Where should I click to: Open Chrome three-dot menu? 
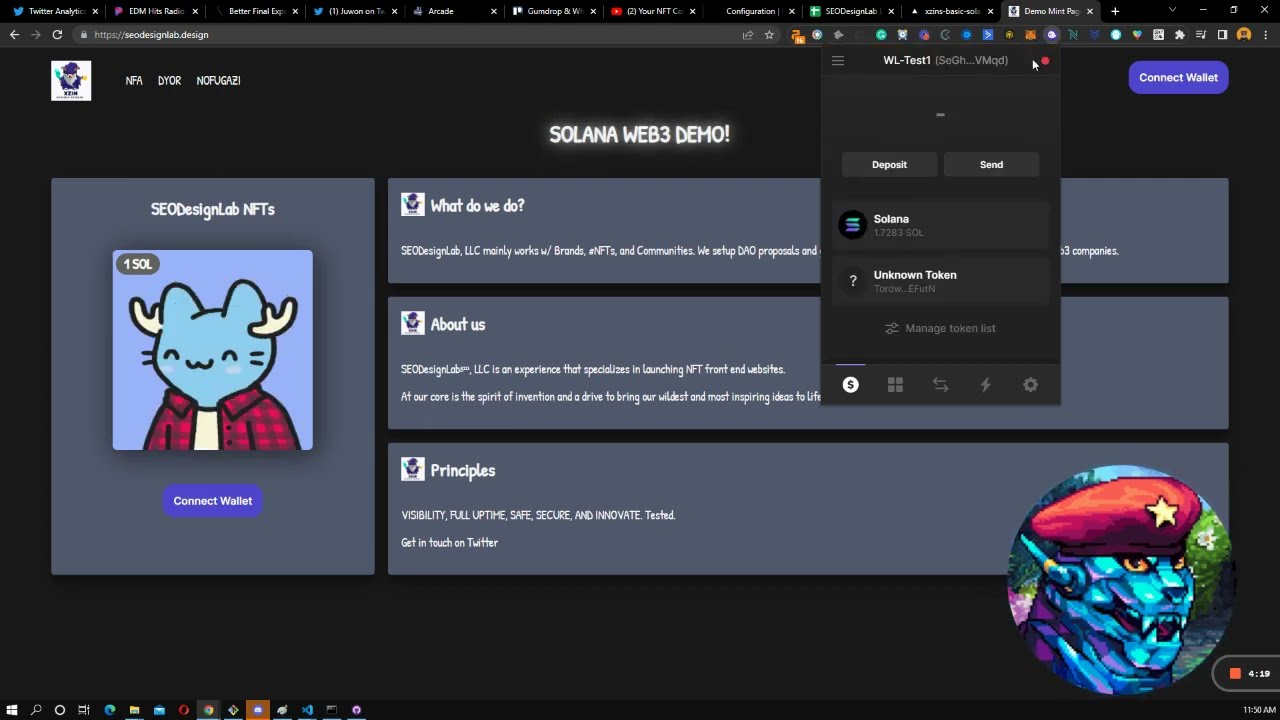pos(1265,35)
